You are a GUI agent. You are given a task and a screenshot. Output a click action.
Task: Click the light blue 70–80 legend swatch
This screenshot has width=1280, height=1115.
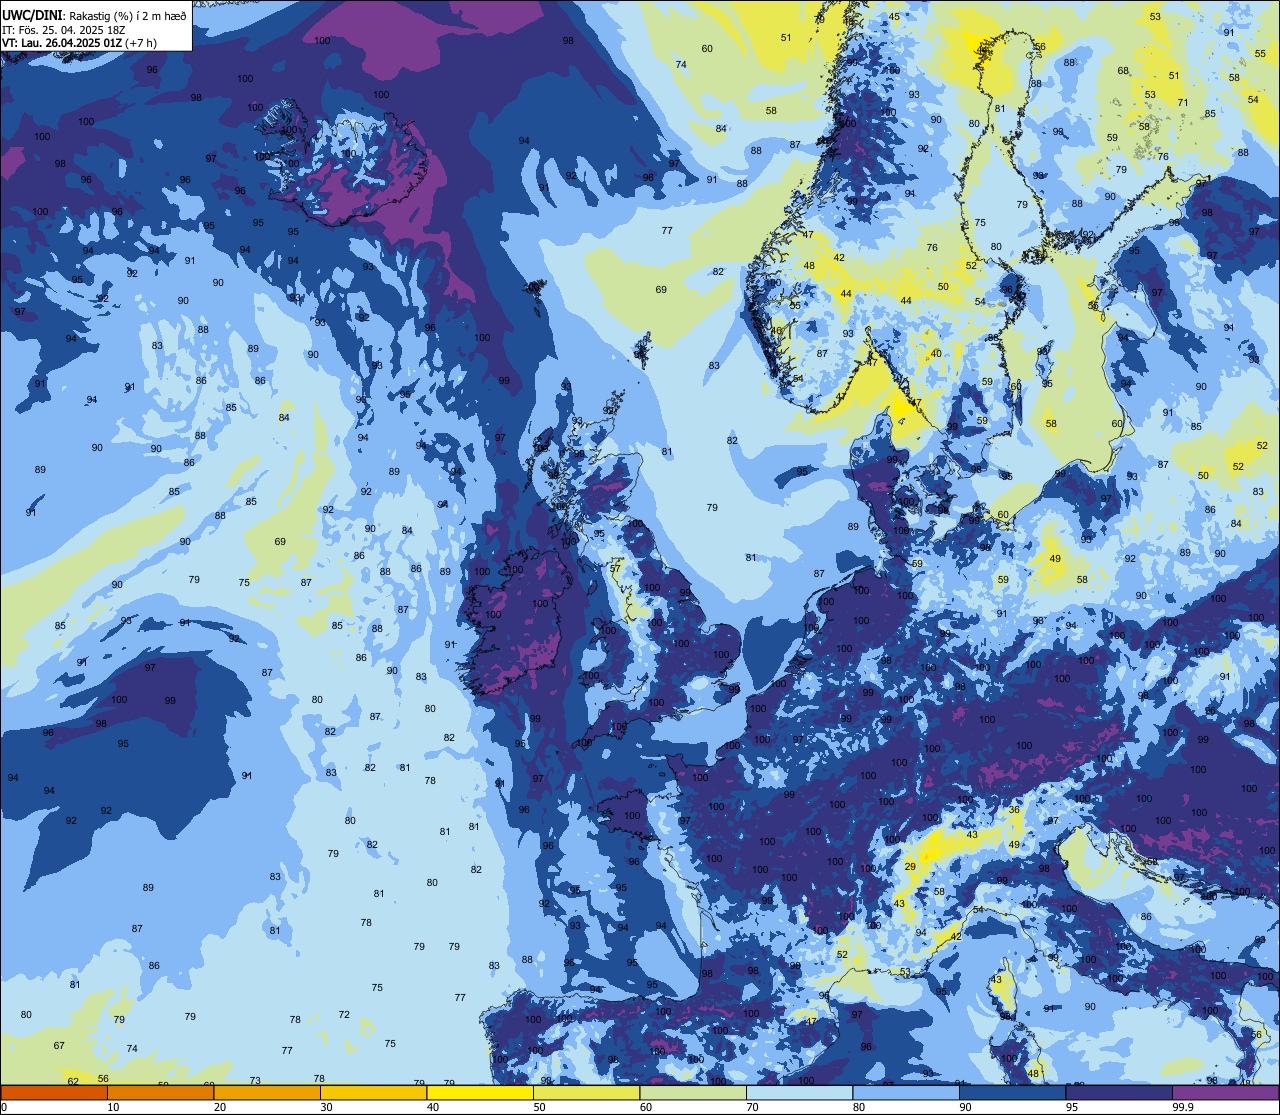click(x=799, y=1092)
